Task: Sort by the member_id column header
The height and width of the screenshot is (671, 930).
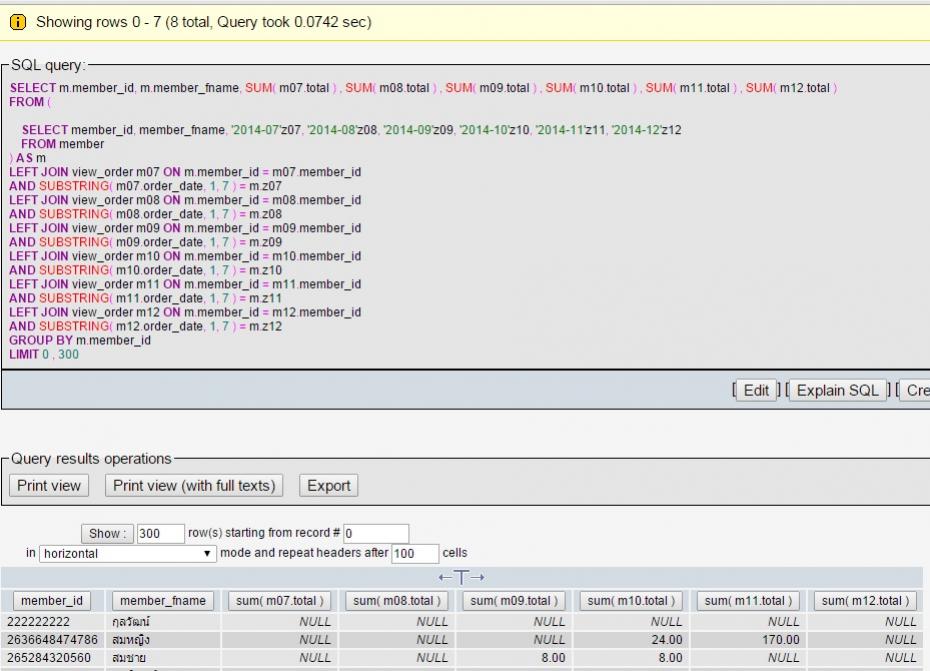Action: click(x=52, y=601)
